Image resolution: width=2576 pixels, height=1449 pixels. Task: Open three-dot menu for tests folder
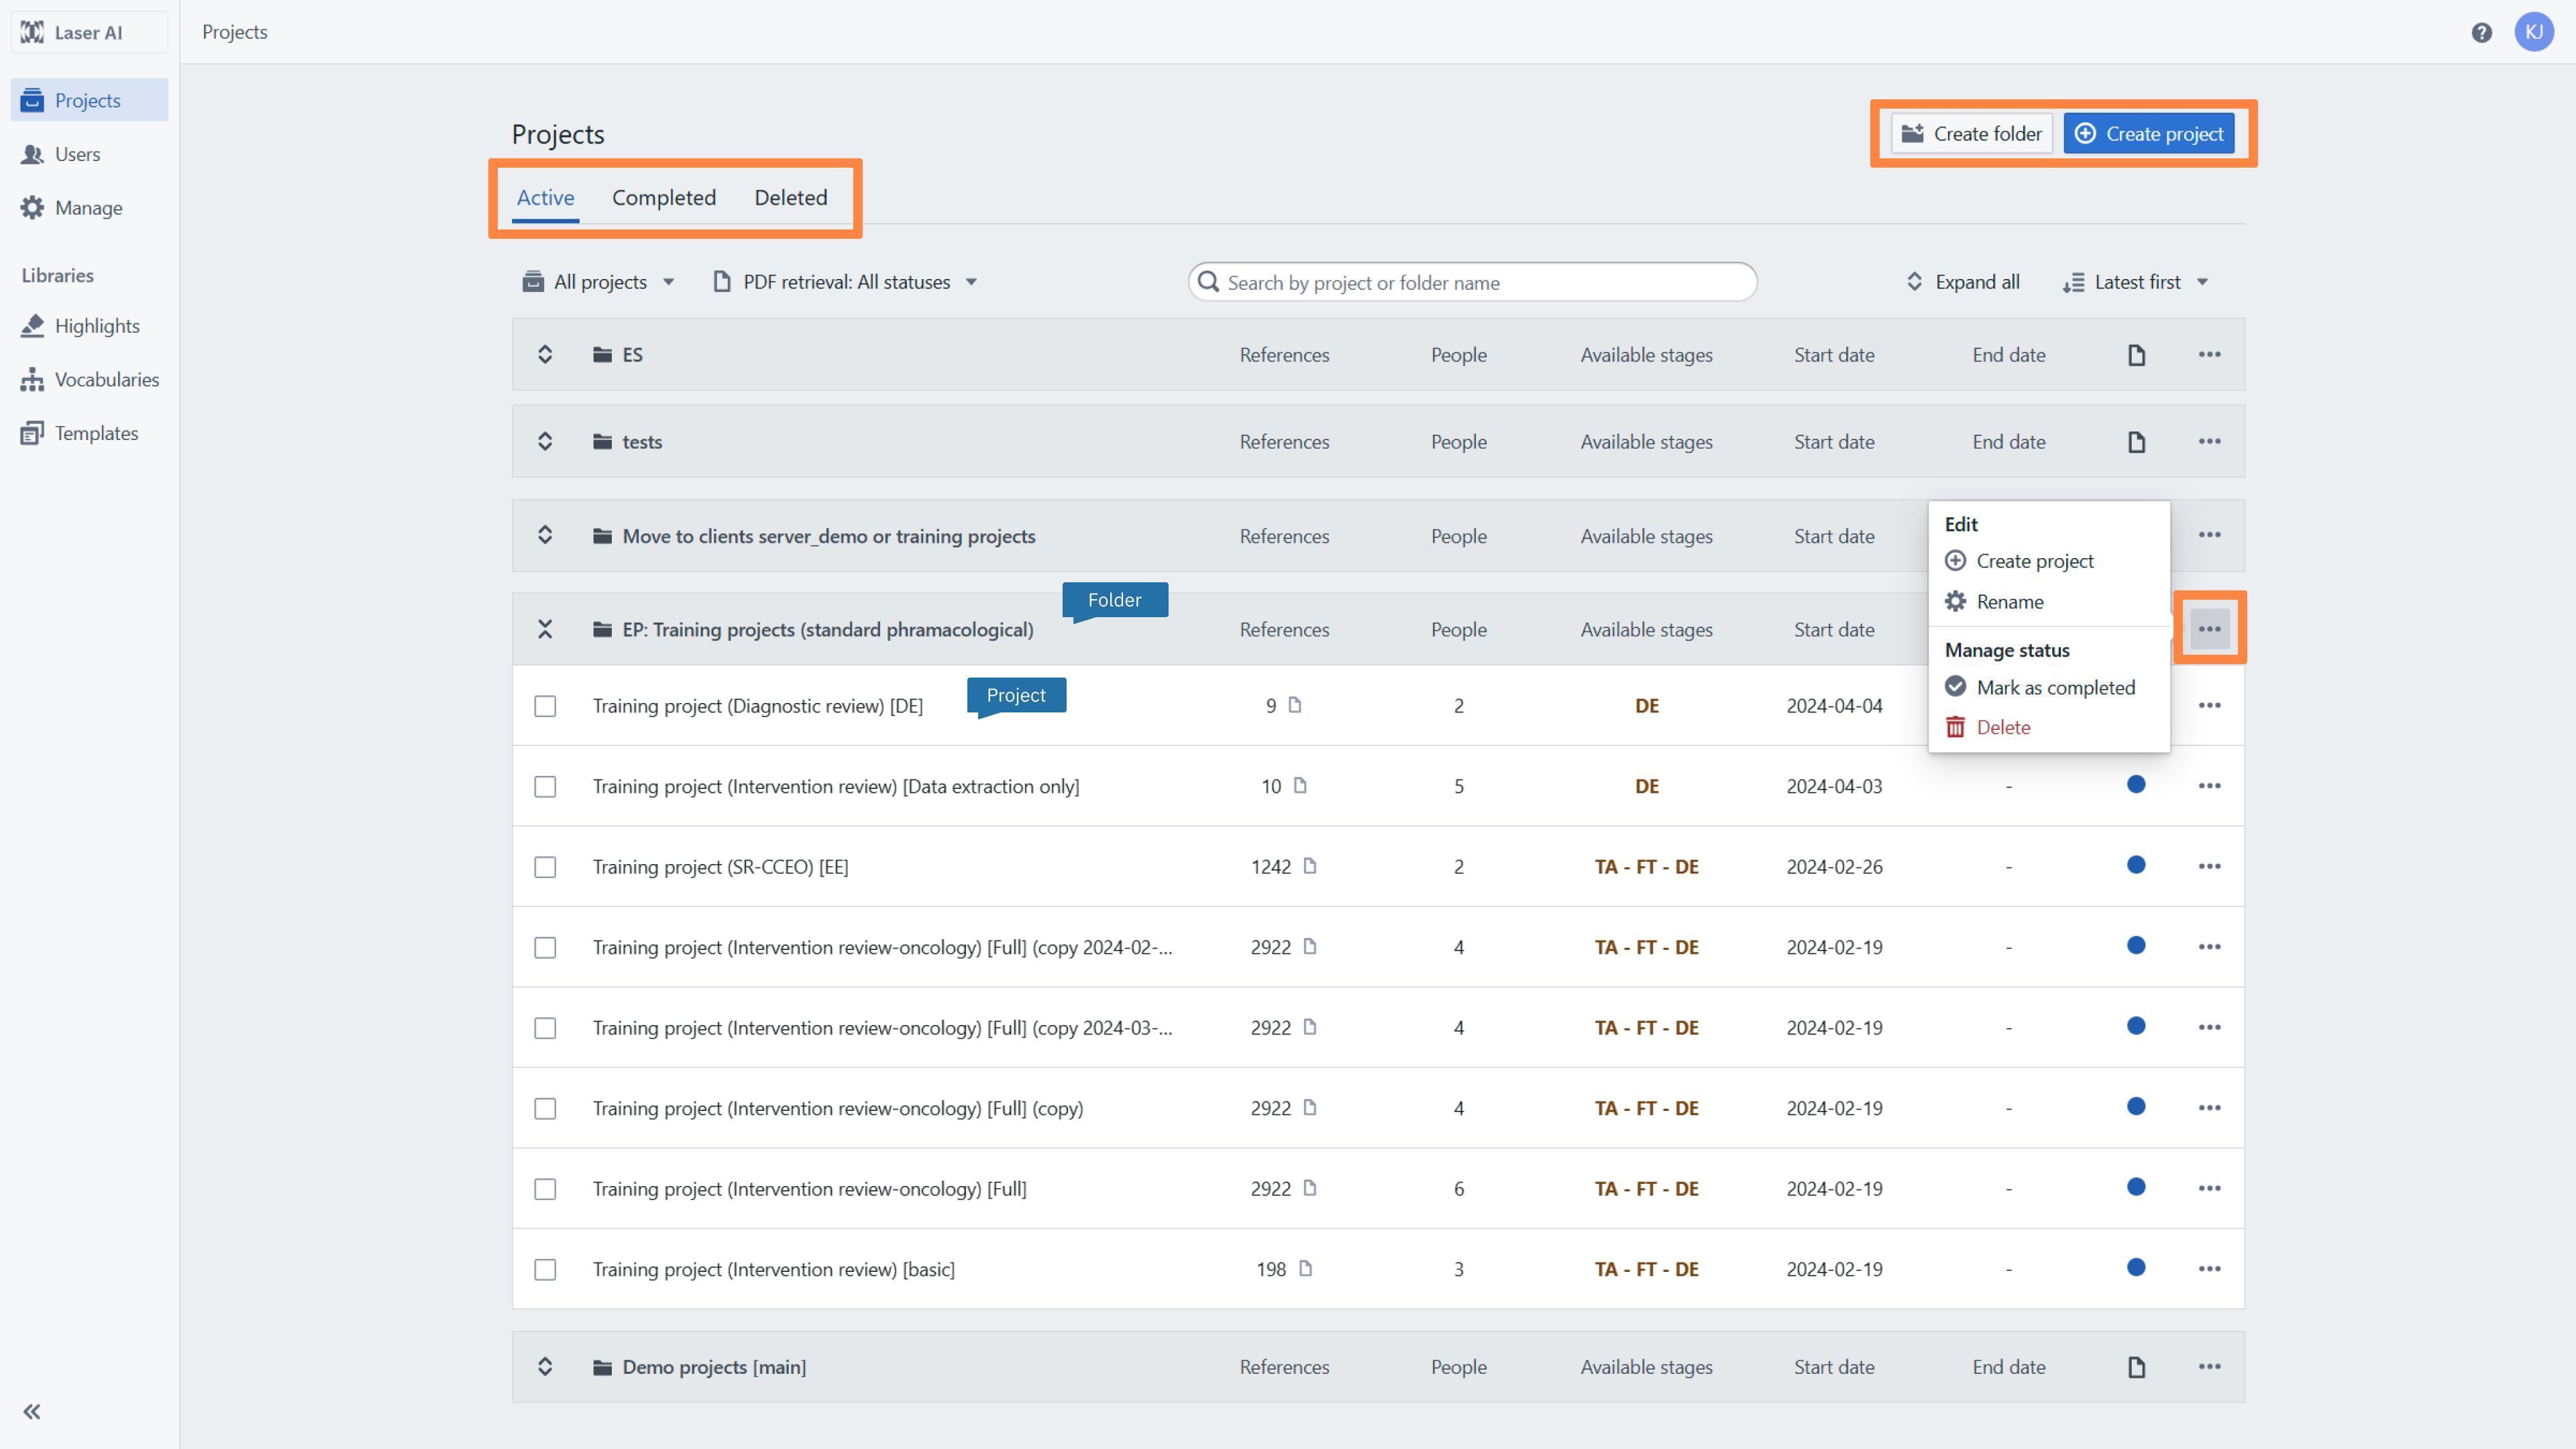pos(2209,442)
